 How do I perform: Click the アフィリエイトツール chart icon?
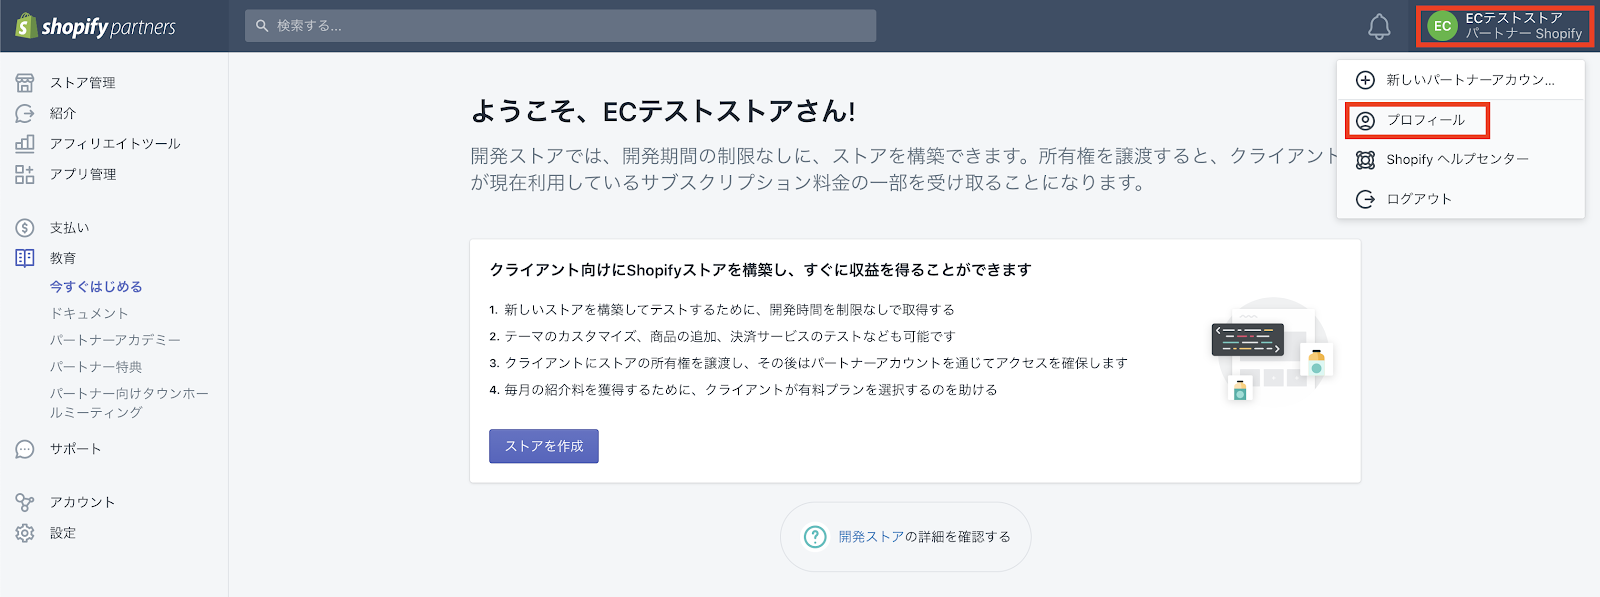click(25, 143)
